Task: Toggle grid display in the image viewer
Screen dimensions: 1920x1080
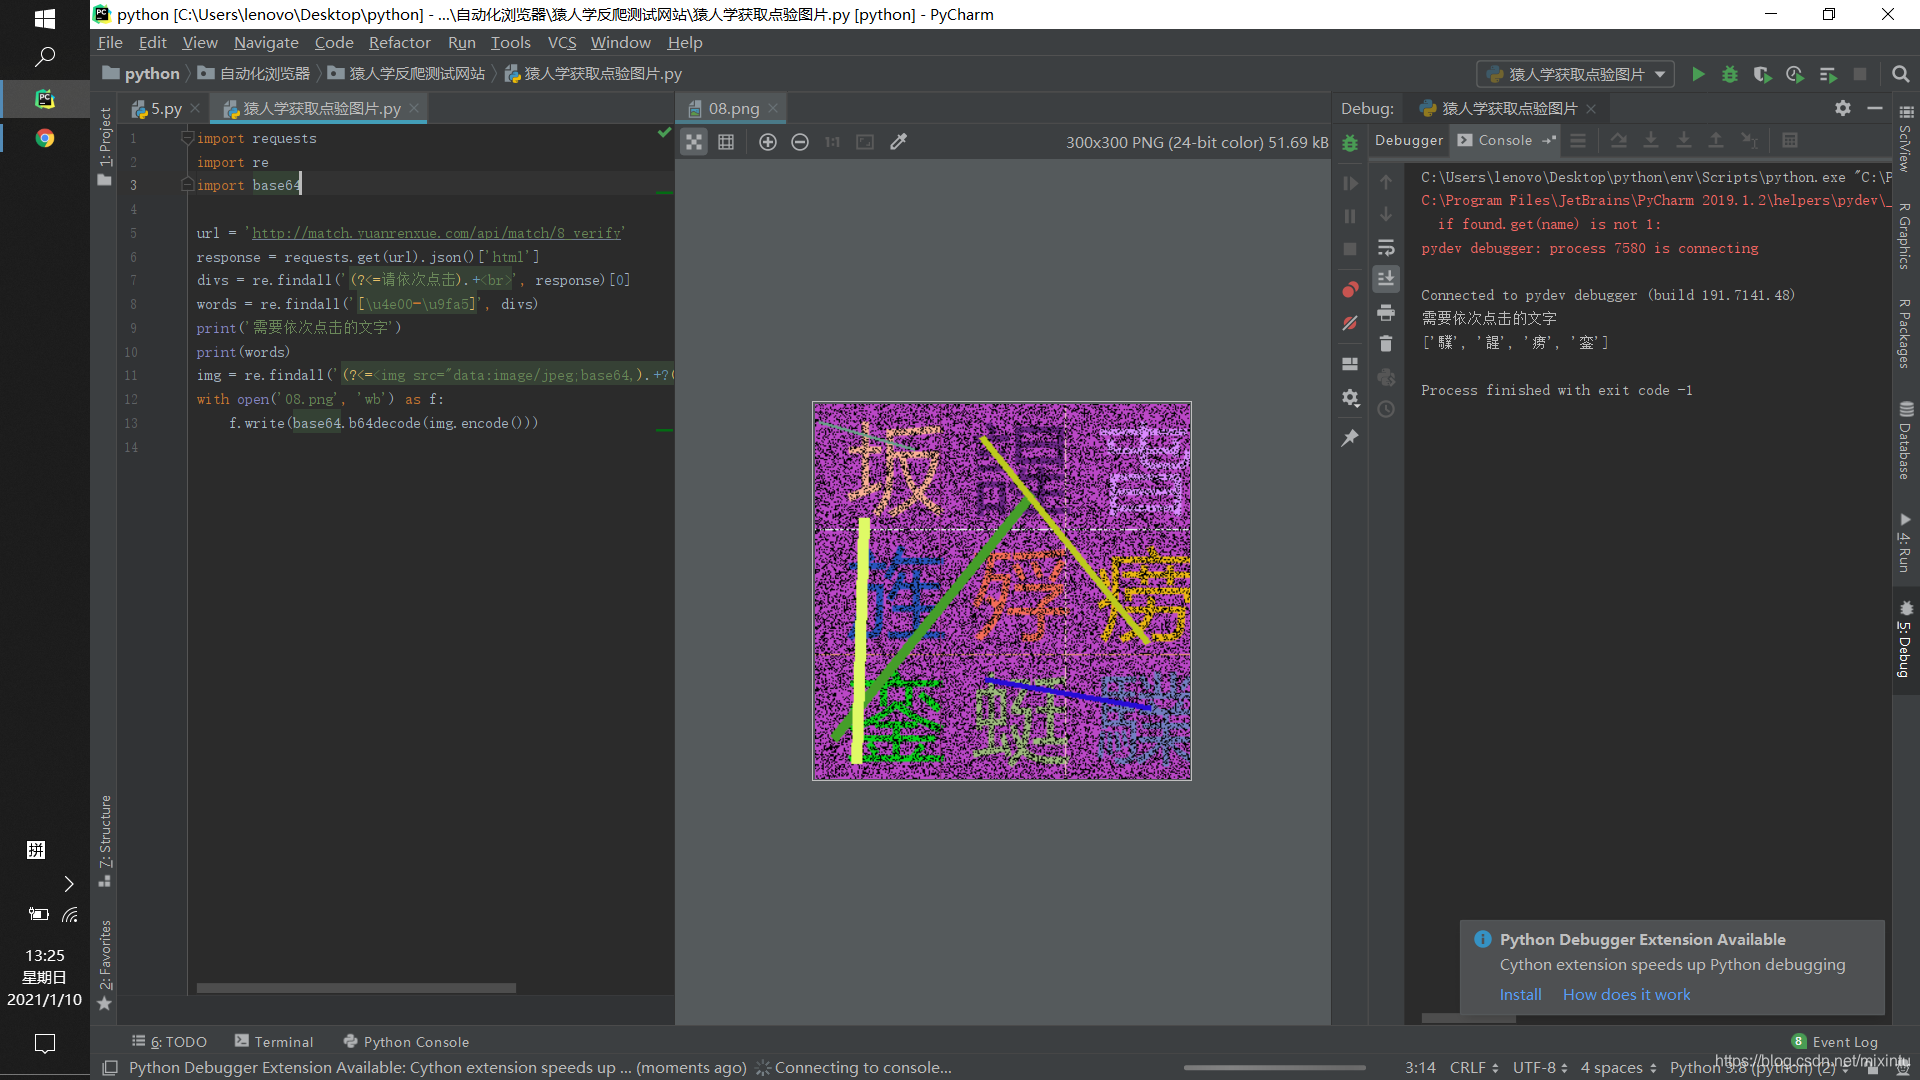Action: [726, 142]
